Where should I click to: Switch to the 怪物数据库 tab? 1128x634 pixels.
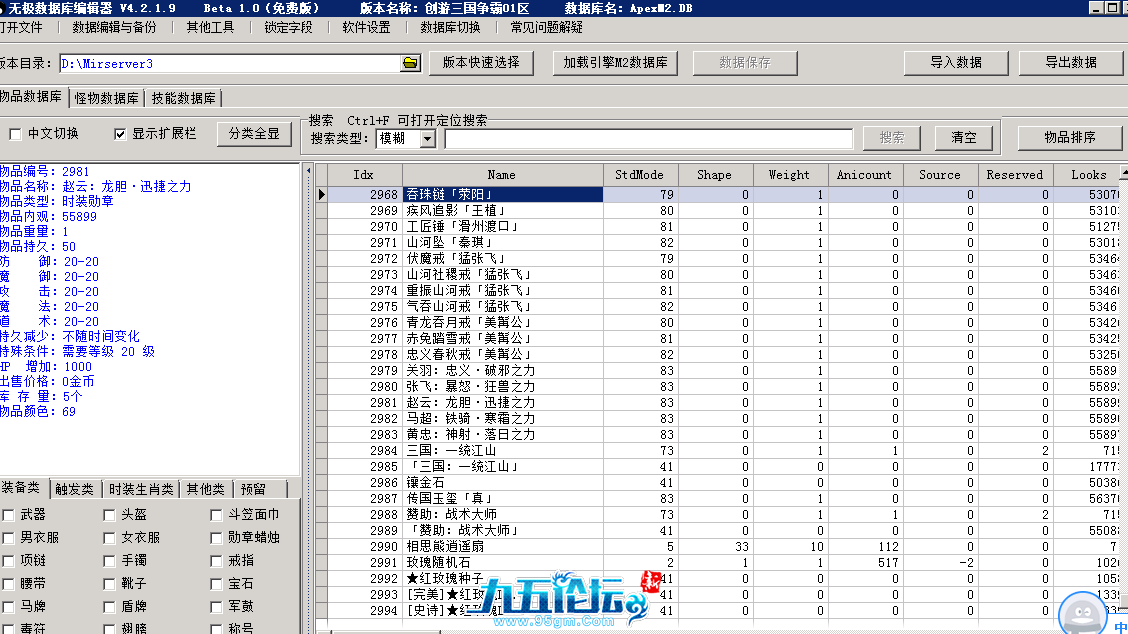pos(106,98)
